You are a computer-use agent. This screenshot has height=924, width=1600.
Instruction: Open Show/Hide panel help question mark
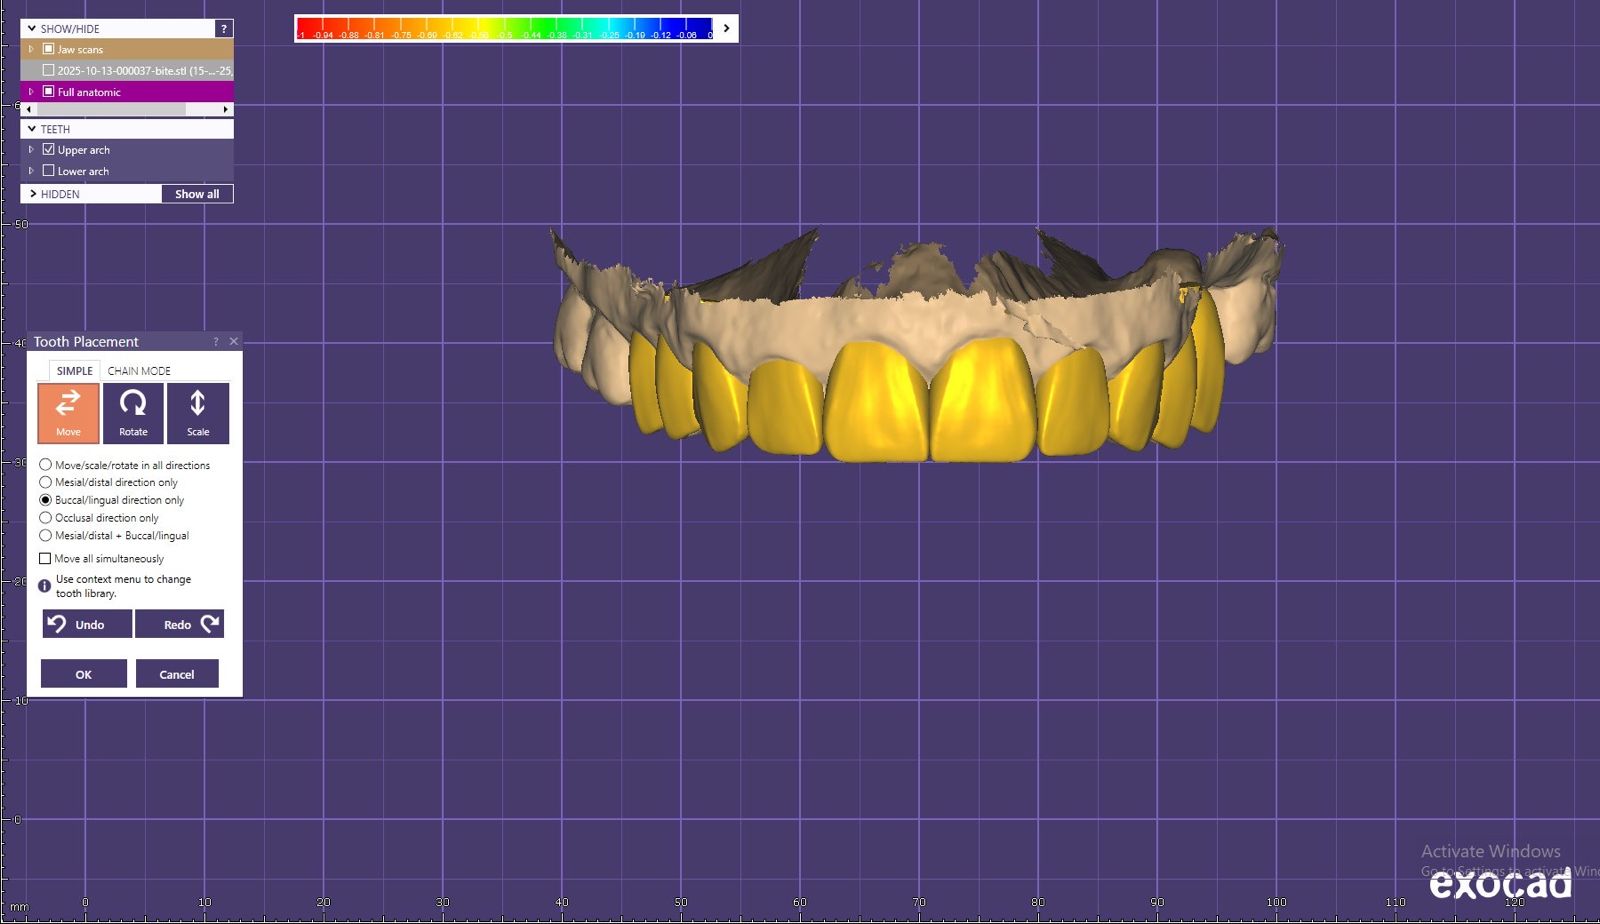click(x=224, y=29)
